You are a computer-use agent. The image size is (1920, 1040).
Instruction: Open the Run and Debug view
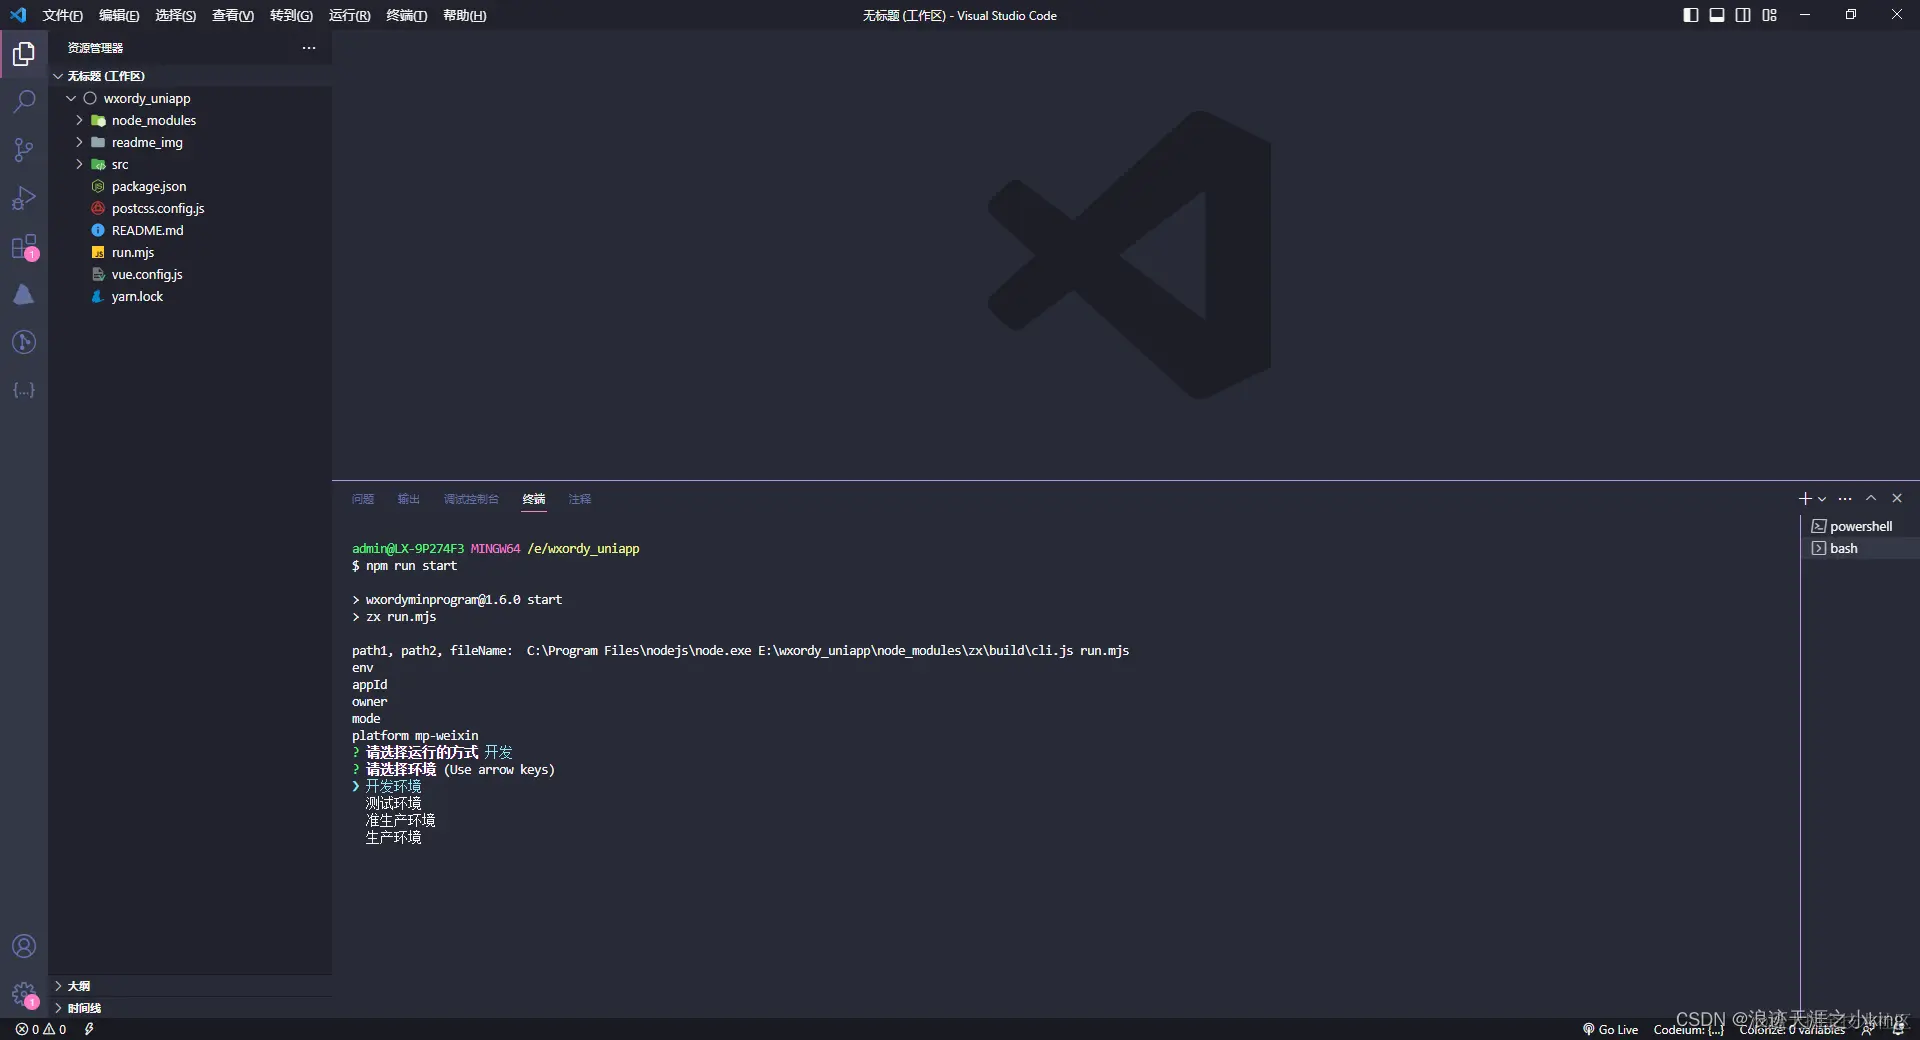coord(24,198)
